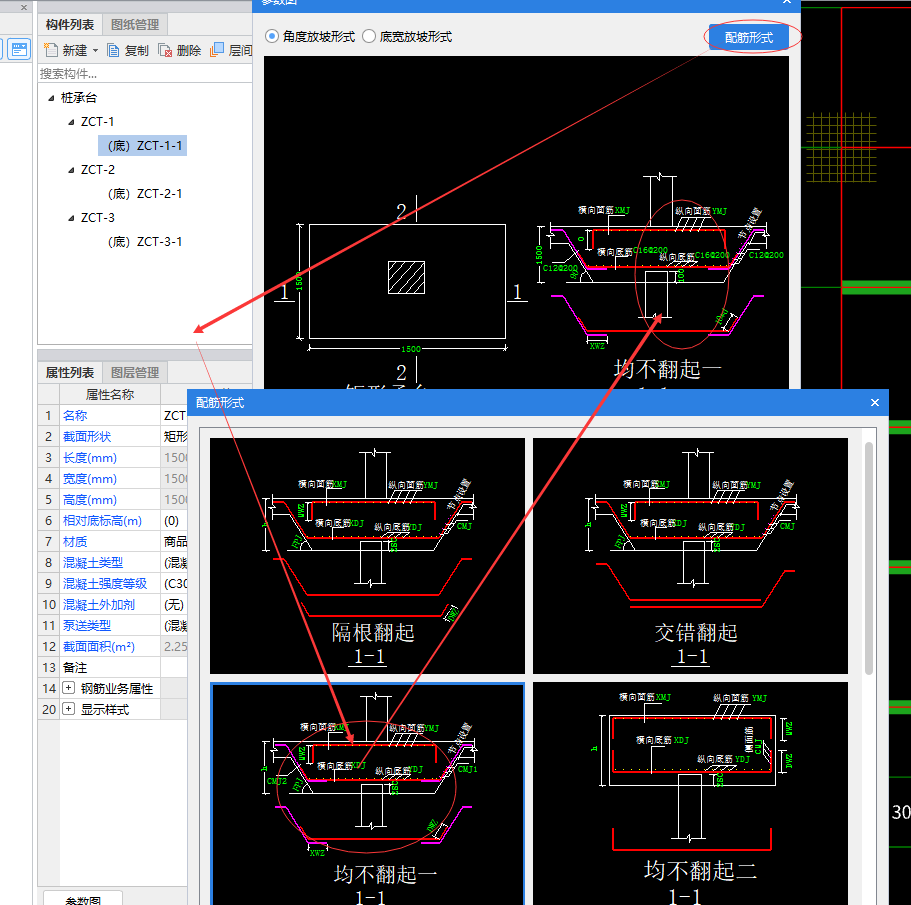Click the 配筋形式 dialog scrollbar
Screen dimensions: 911x905
(869, 559)
